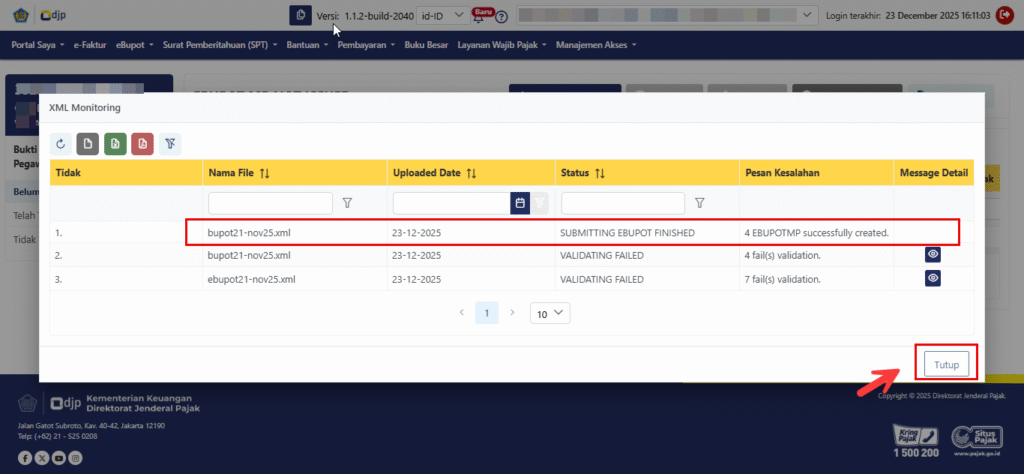Open the id-ID language dropdown
This screenshot has width=1024, height=474.
click(441, 16)
